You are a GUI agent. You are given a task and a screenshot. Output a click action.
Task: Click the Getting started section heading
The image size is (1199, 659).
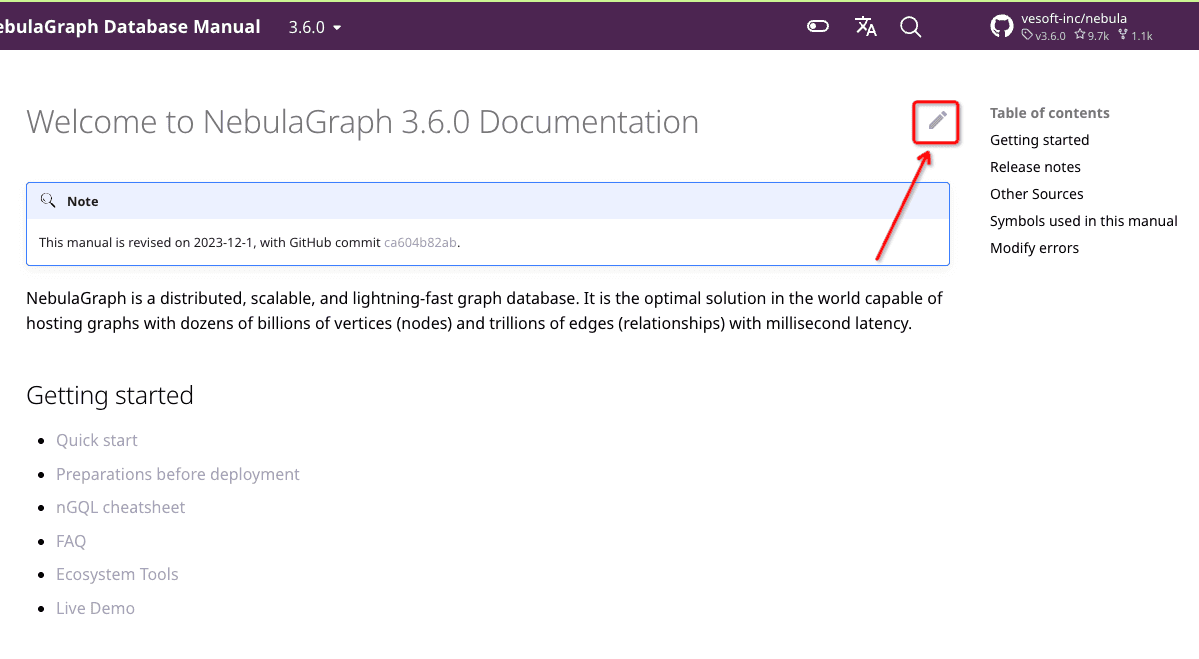pos(109,395)
